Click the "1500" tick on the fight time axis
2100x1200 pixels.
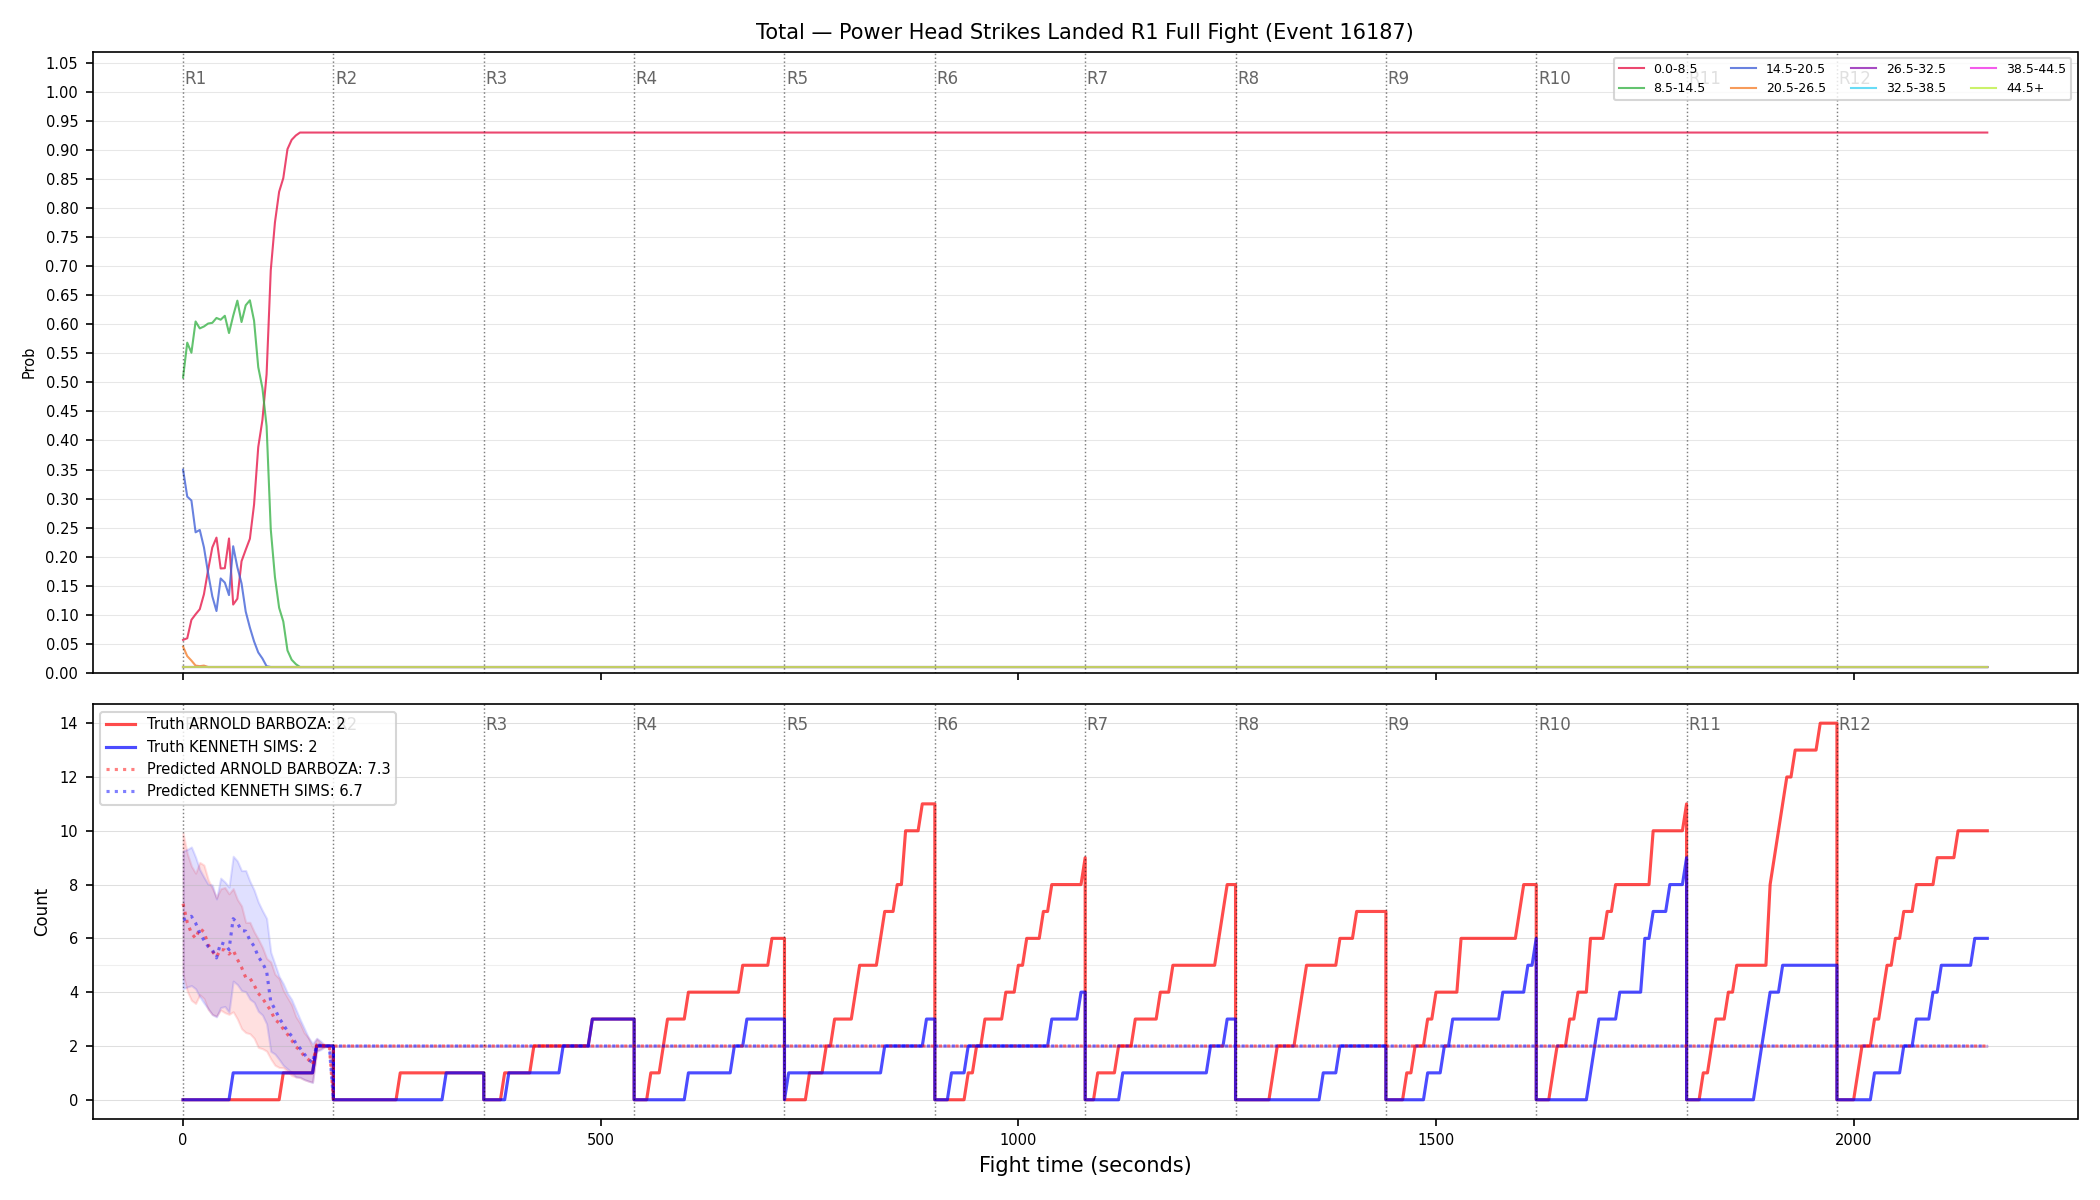1436,1140
